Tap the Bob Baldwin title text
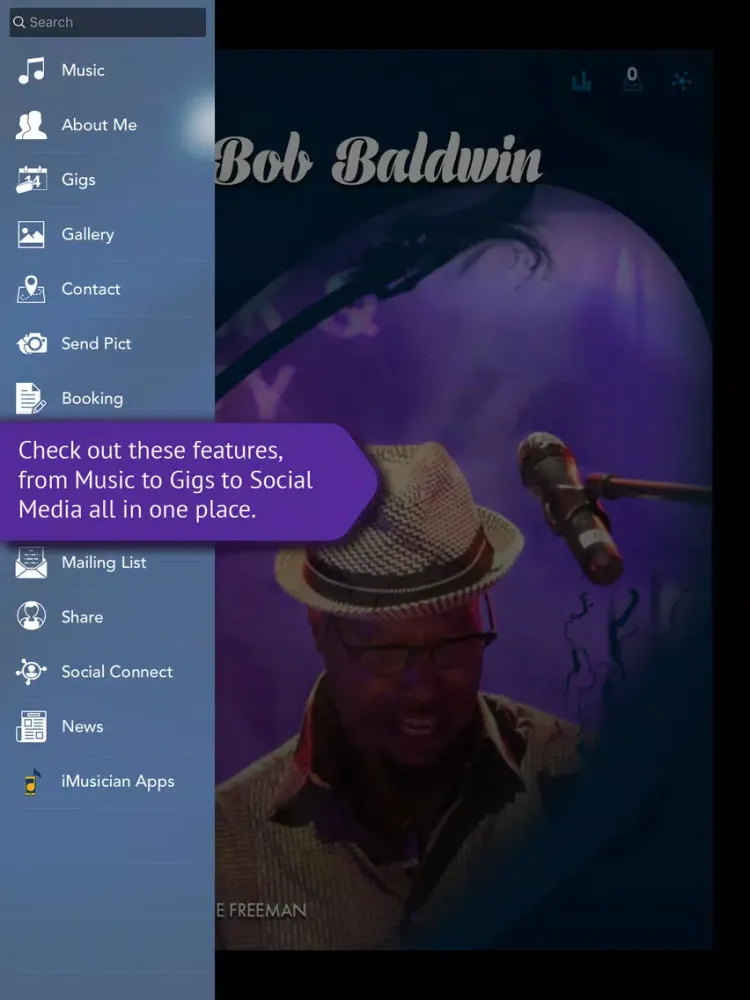 [379, 161]
